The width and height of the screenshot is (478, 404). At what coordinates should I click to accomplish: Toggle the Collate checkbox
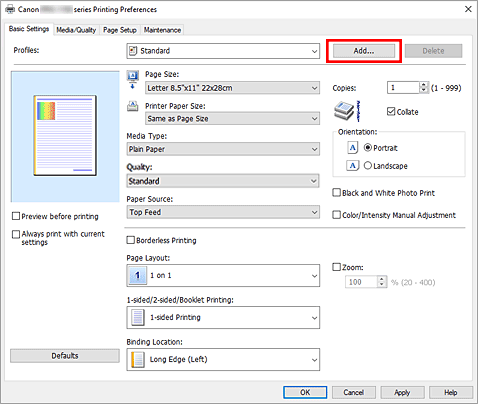click(391, 111)
